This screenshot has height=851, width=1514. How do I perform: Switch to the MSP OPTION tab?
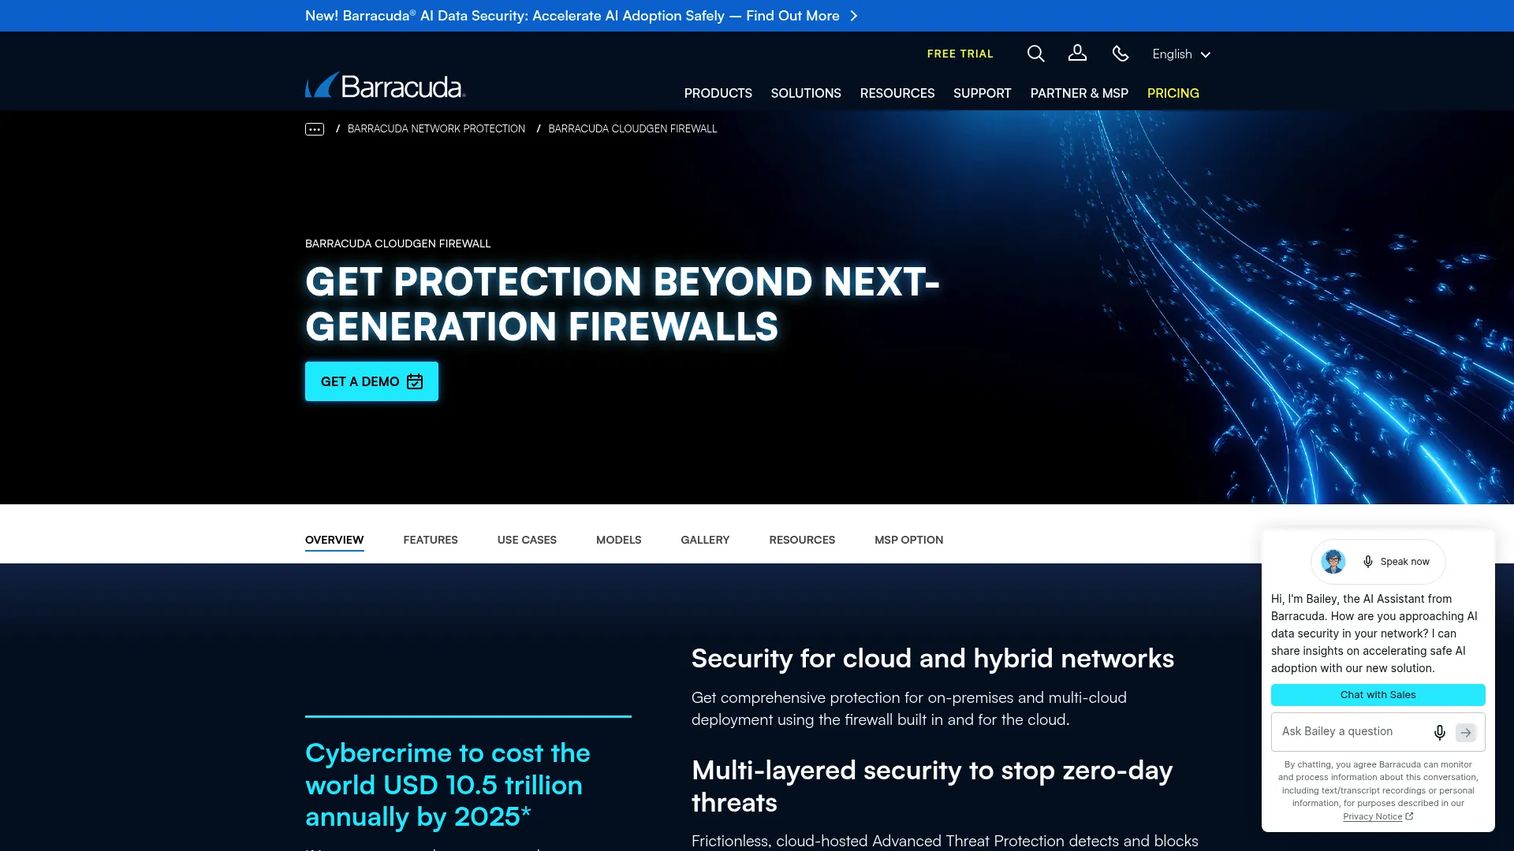(909, 540)
